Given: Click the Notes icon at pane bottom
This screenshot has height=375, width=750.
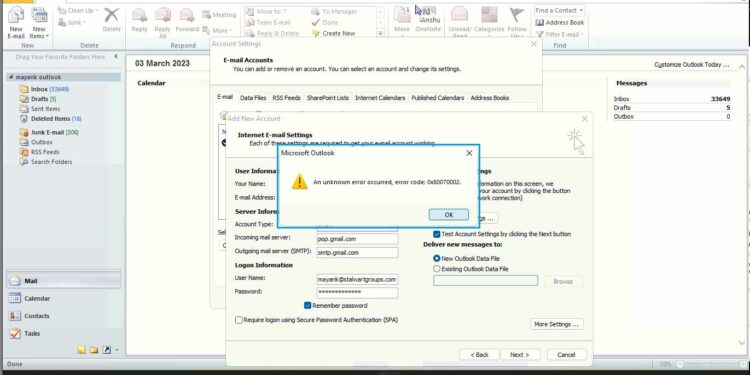Looking at the screenshot, I should pos(82,350).
